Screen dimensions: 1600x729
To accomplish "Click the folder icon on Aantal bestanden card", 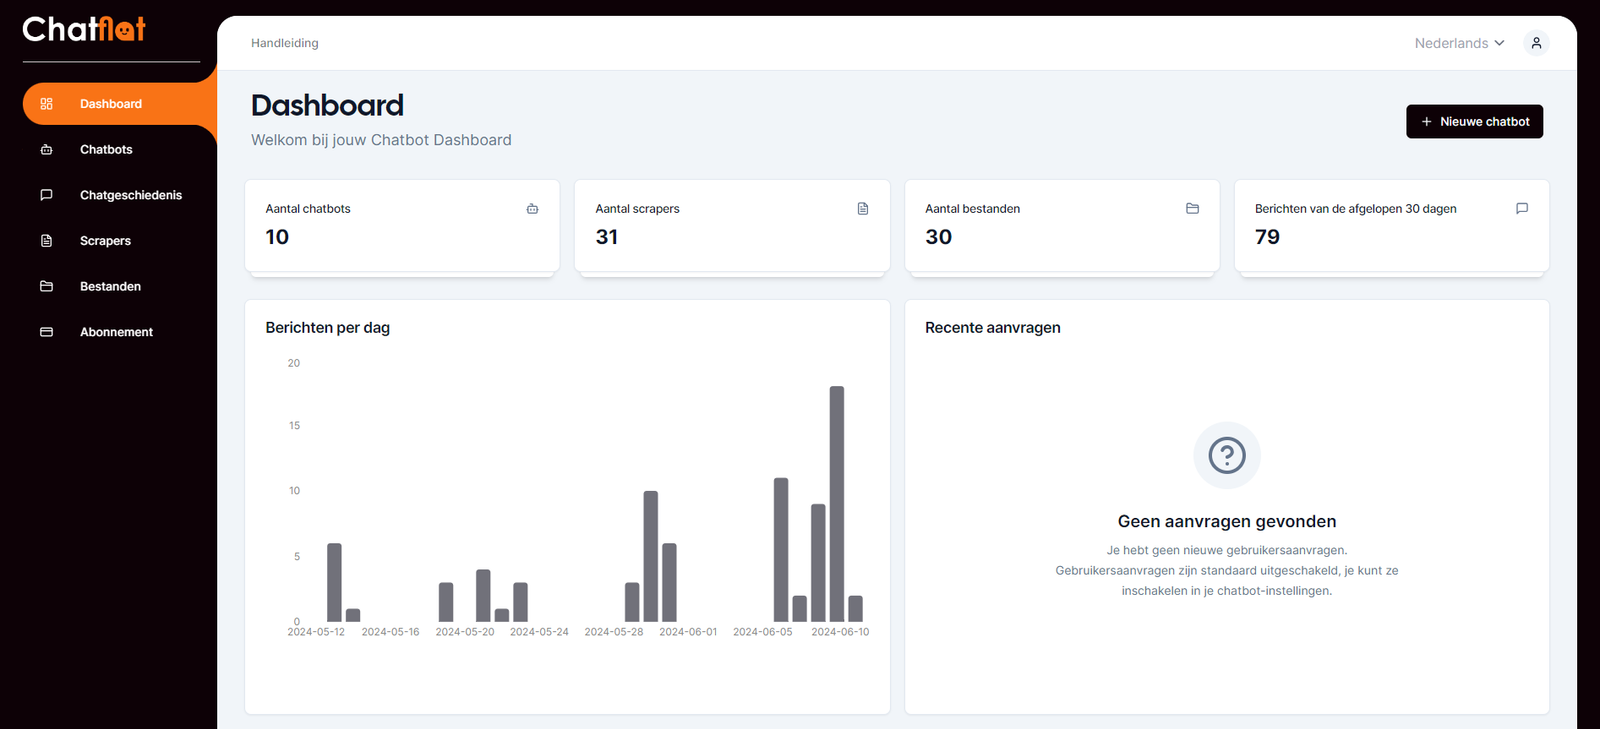I will pyautogui.click(x=1192, y=209).
